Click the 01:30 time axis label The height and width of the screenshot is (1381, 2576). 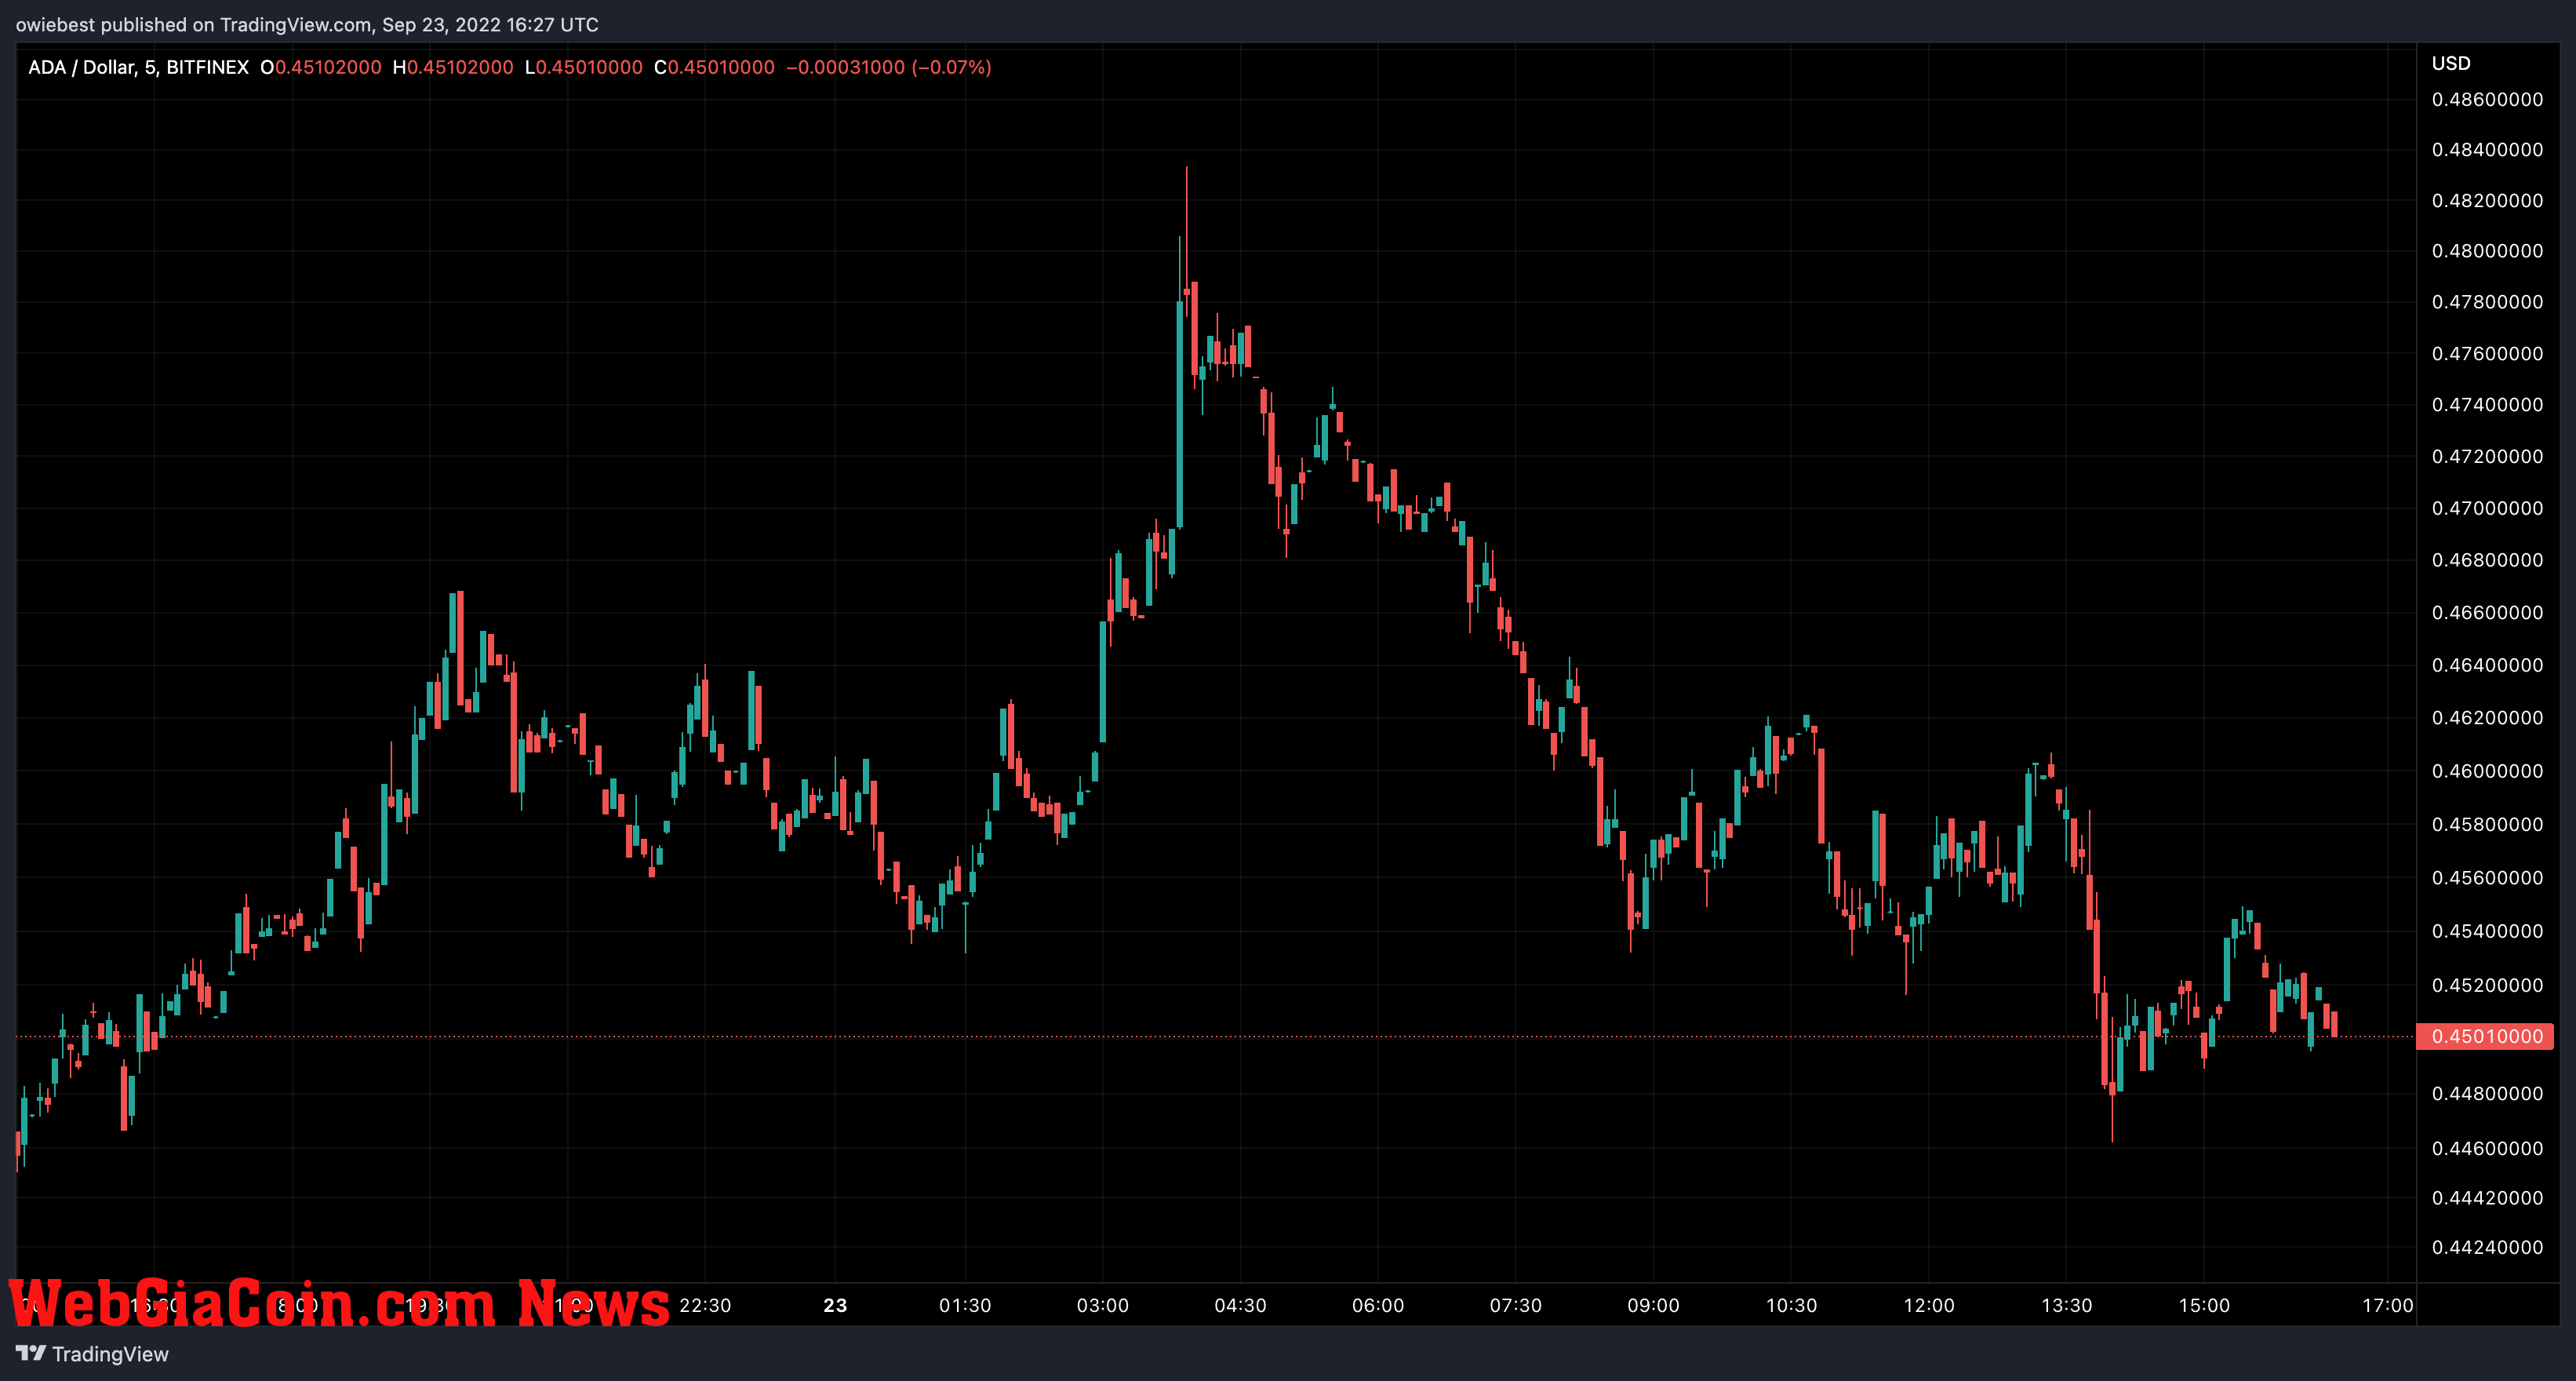coord(965,1305)
